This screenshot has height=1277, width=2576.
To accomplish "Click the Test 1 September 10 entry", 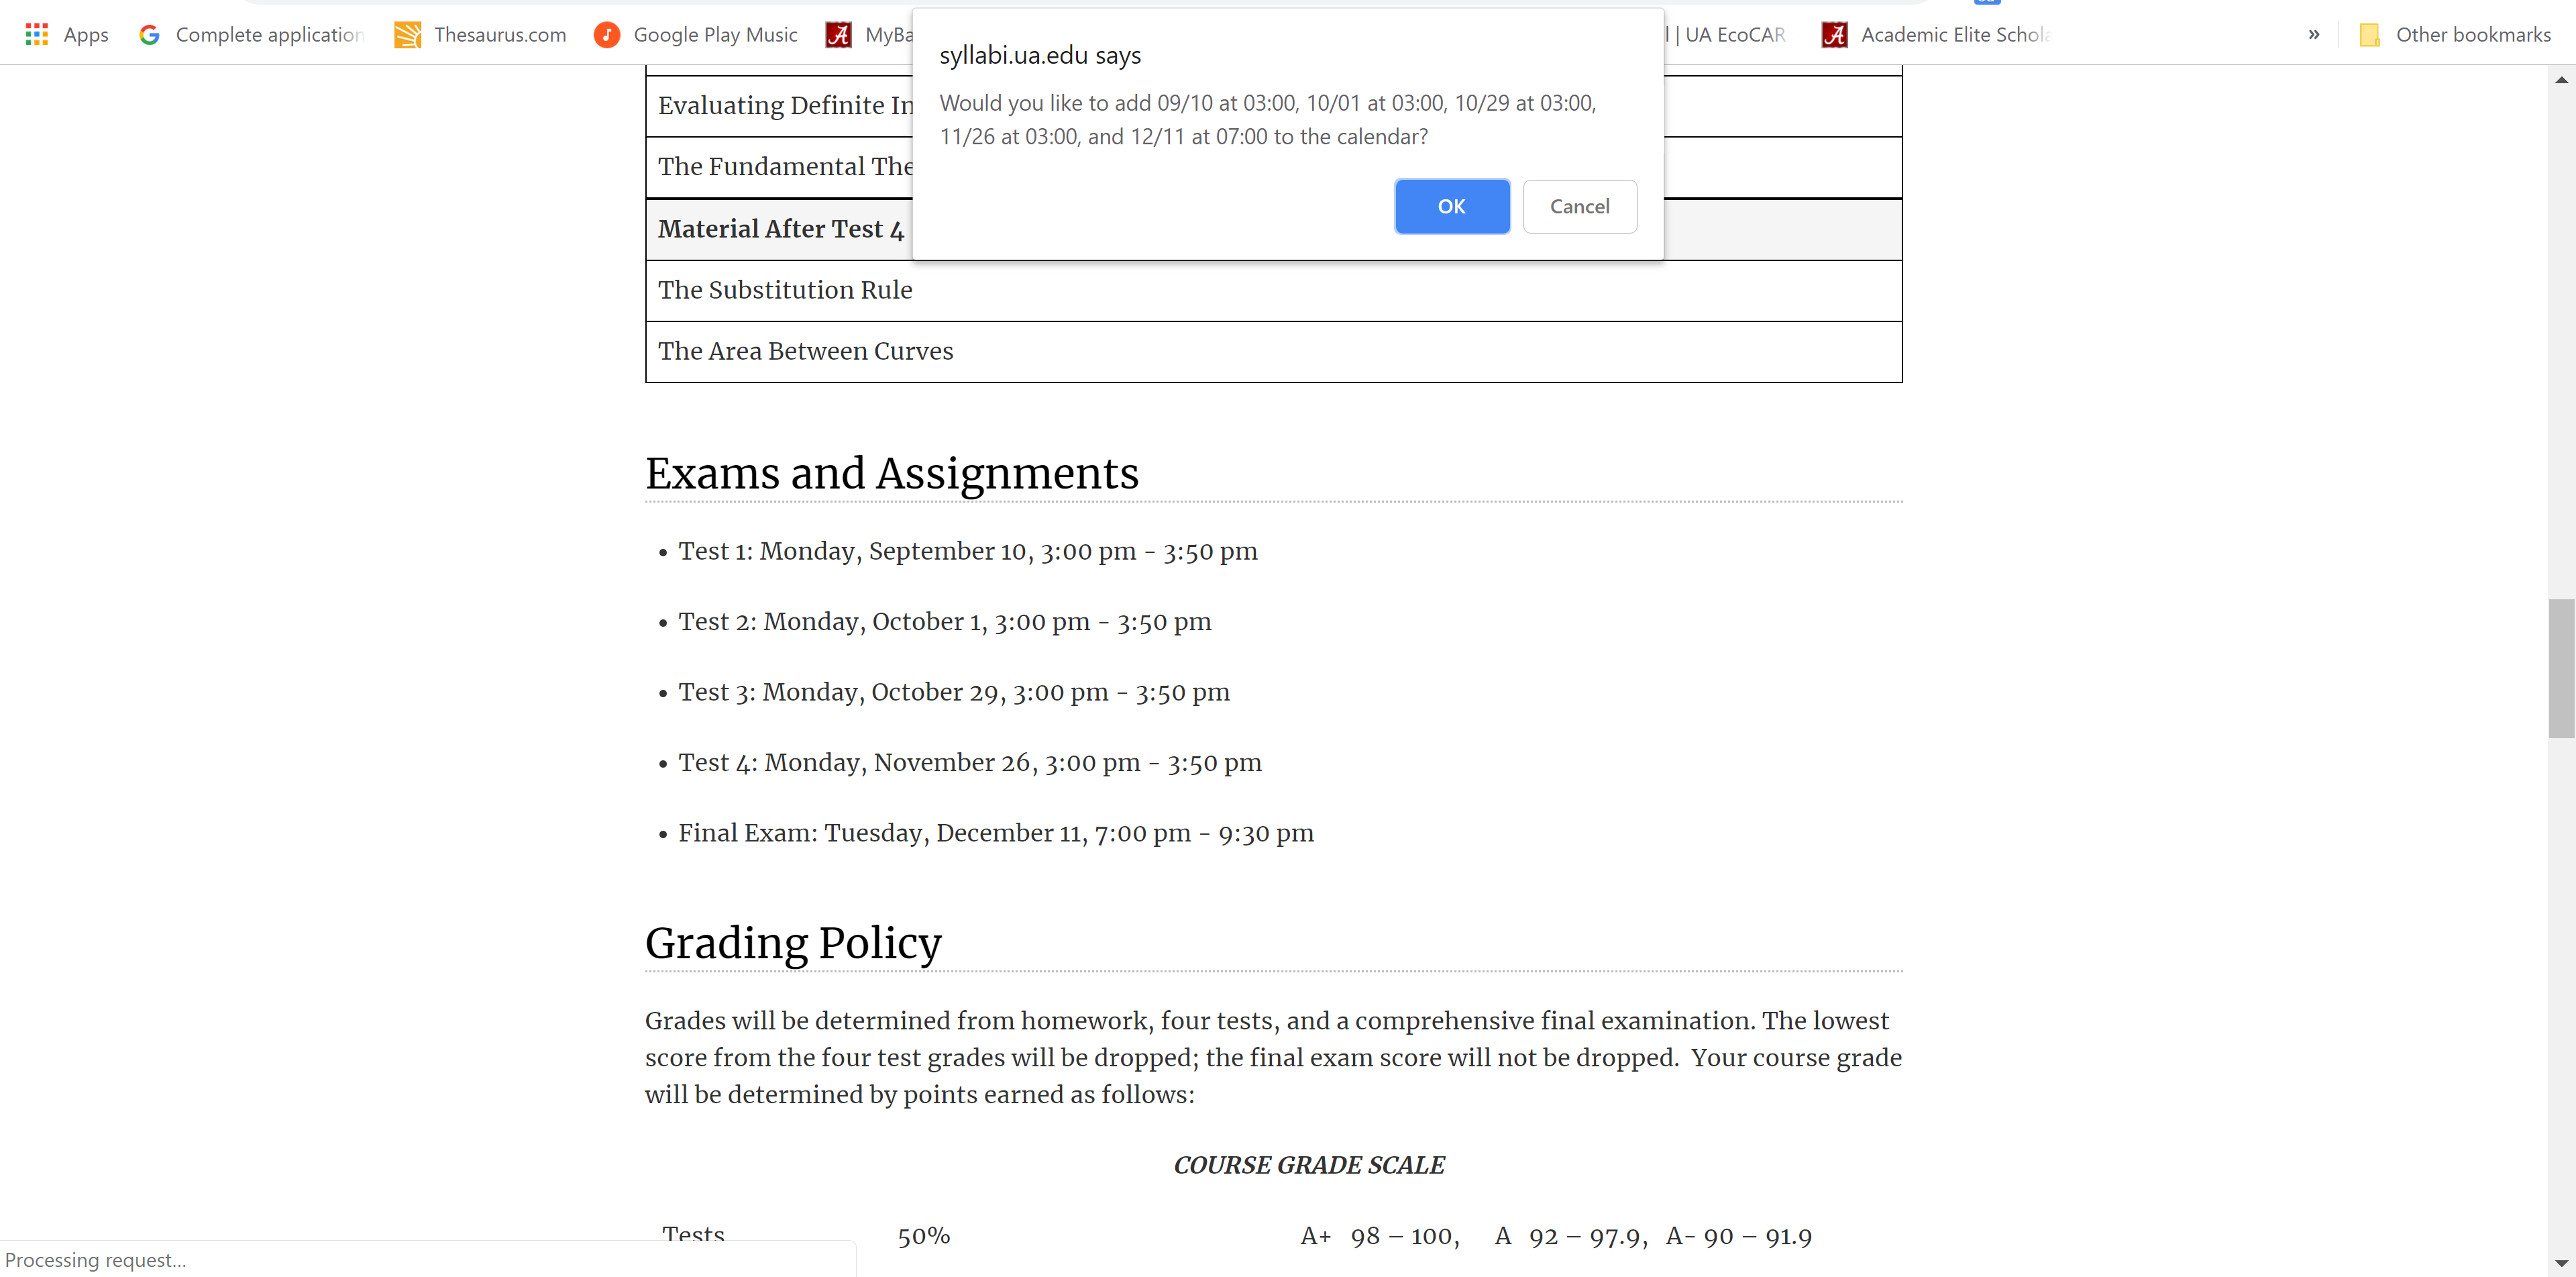I will 967,552.
